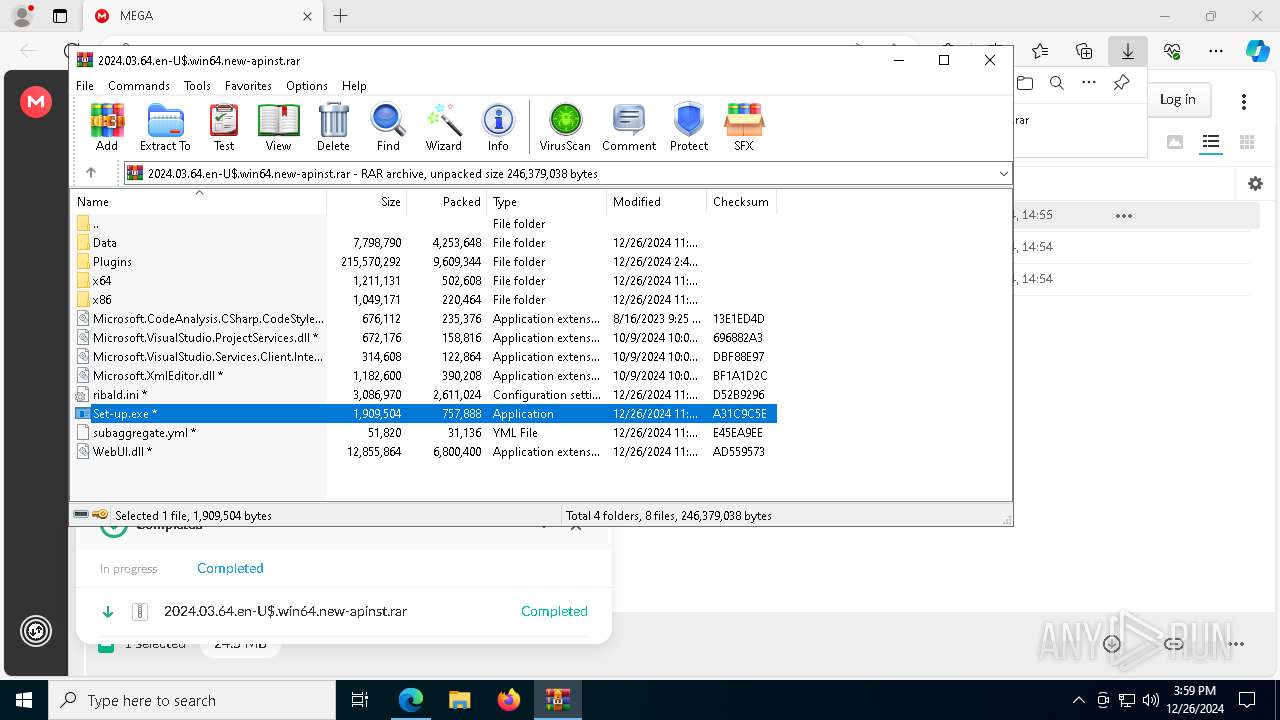Open the Commands menu
Viewport: 1280px width, 720px height.
coord(139,86)
